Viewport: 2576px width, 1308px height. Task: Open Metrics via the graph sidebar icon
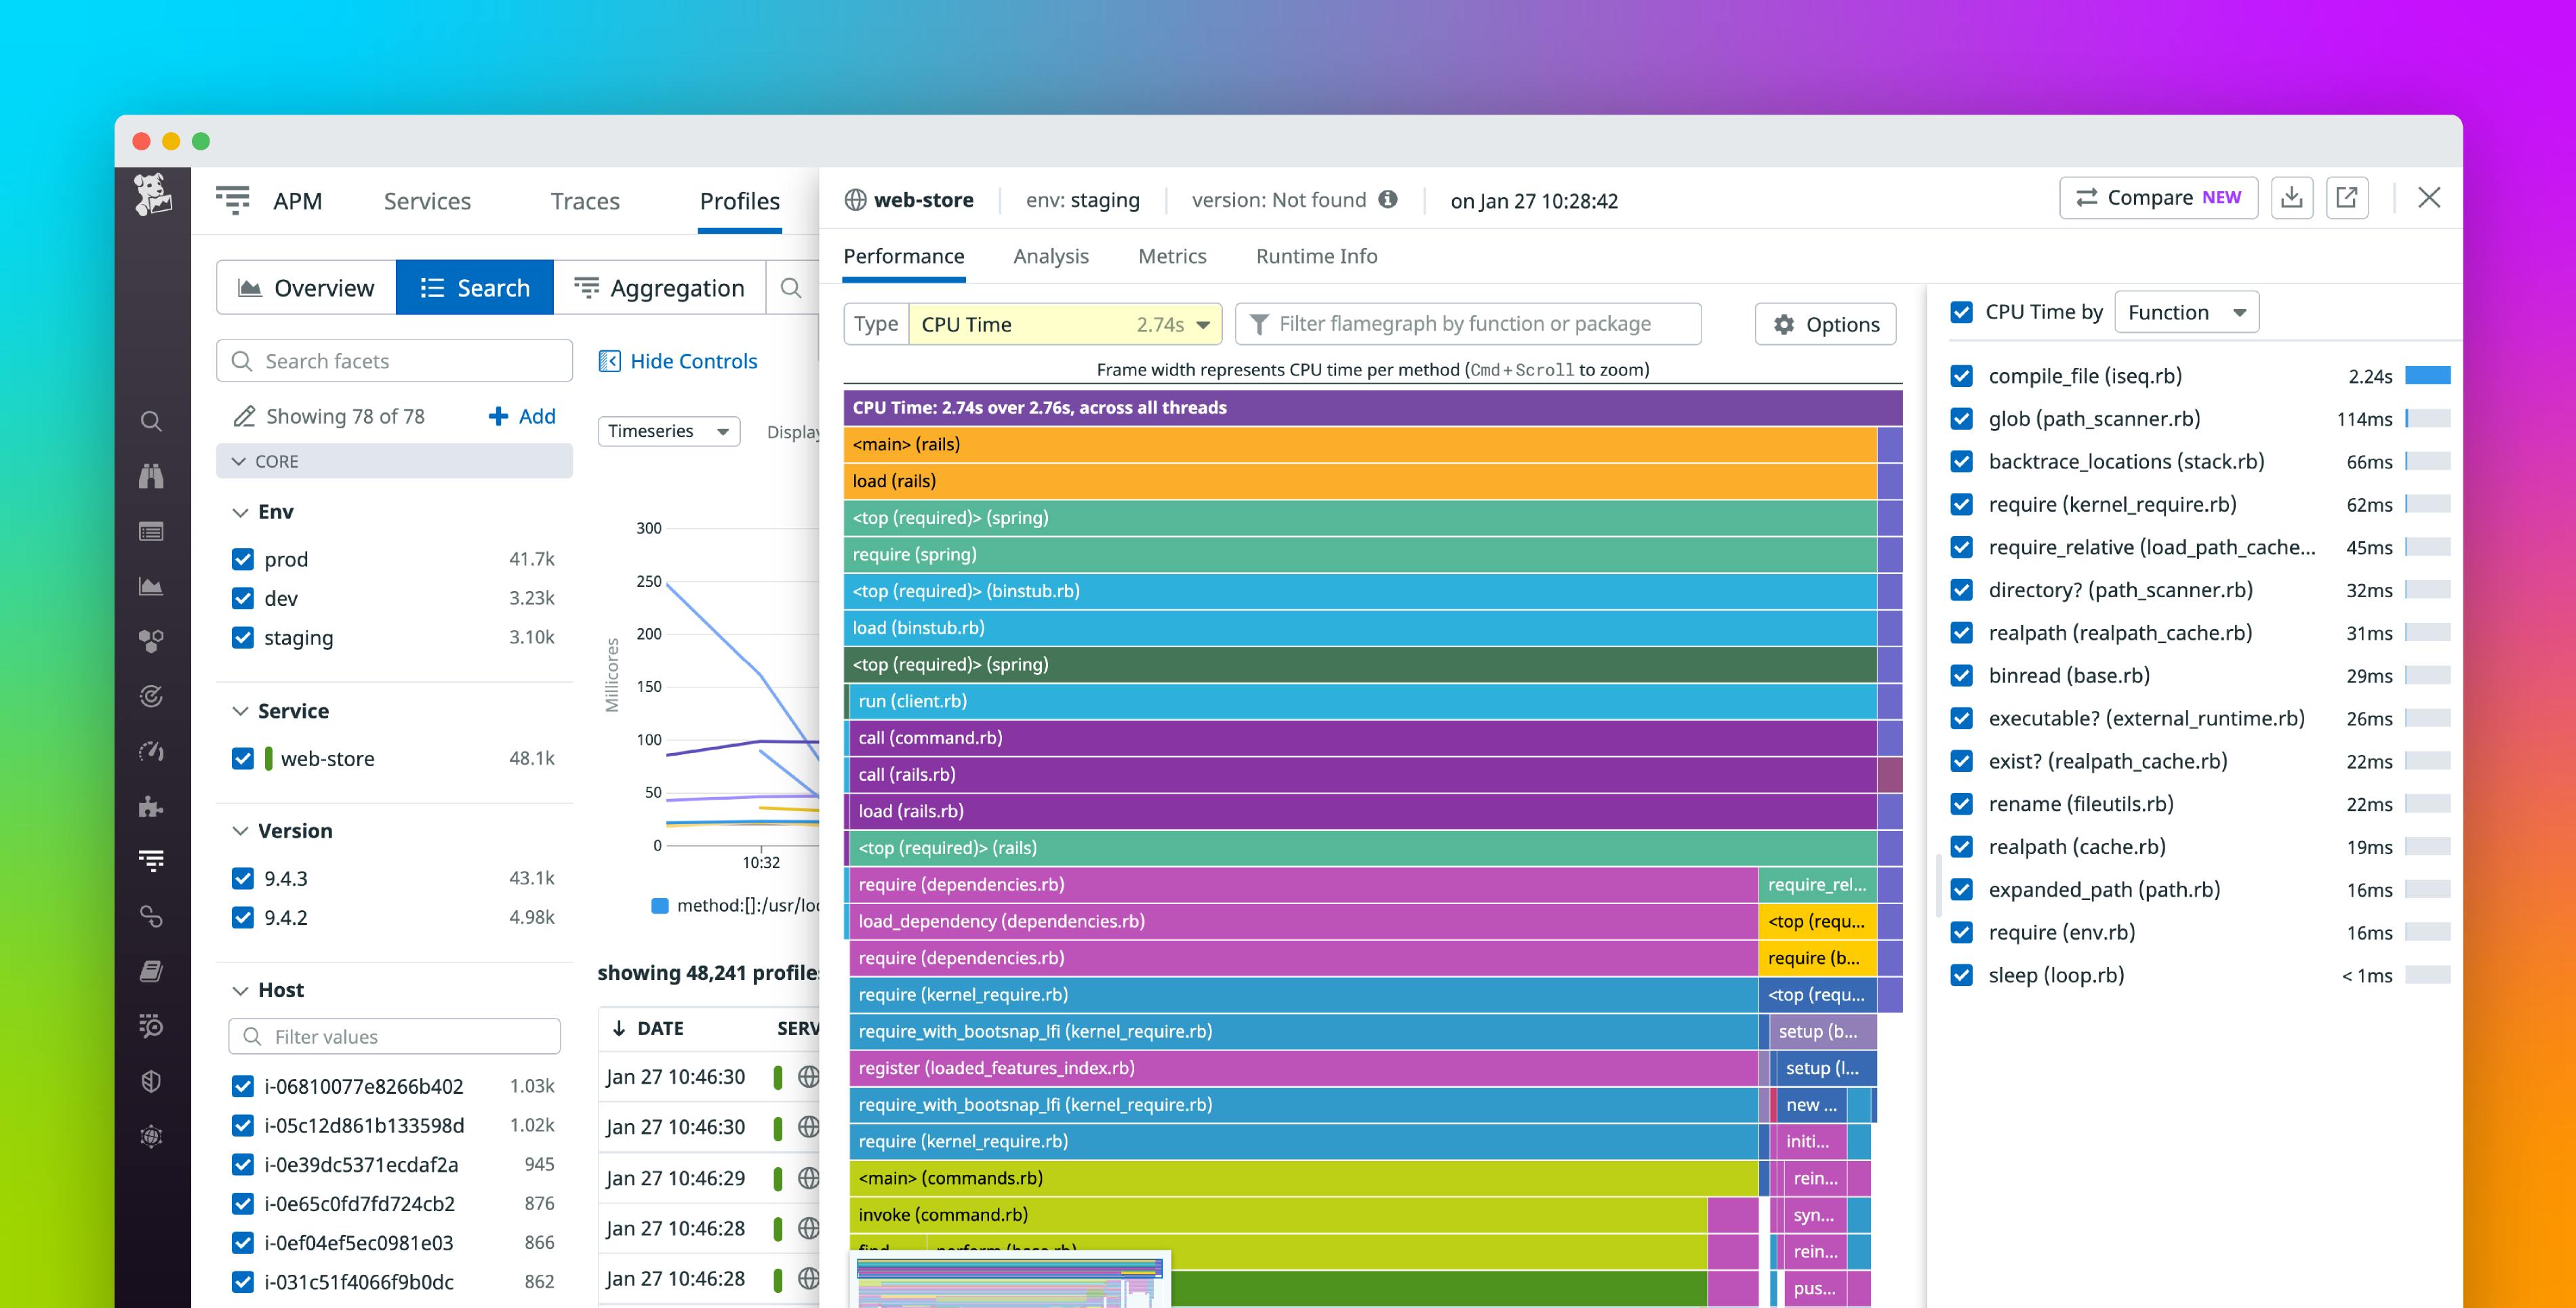pos(152,586)
